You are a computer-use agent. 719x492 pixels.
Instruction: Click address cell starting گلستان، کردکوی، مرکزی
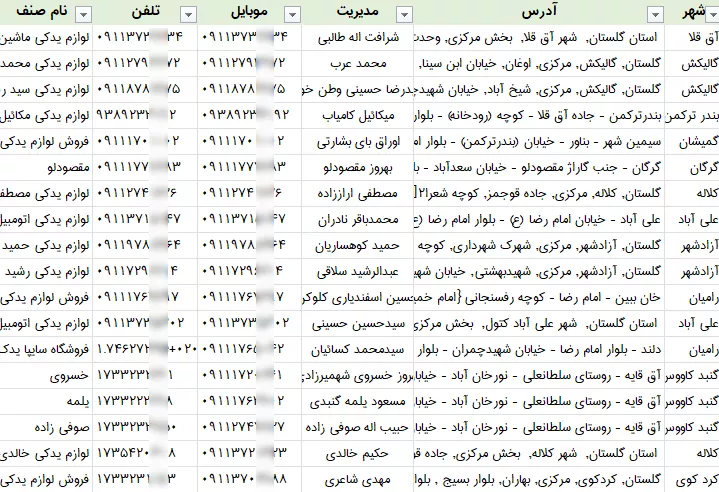539,480
